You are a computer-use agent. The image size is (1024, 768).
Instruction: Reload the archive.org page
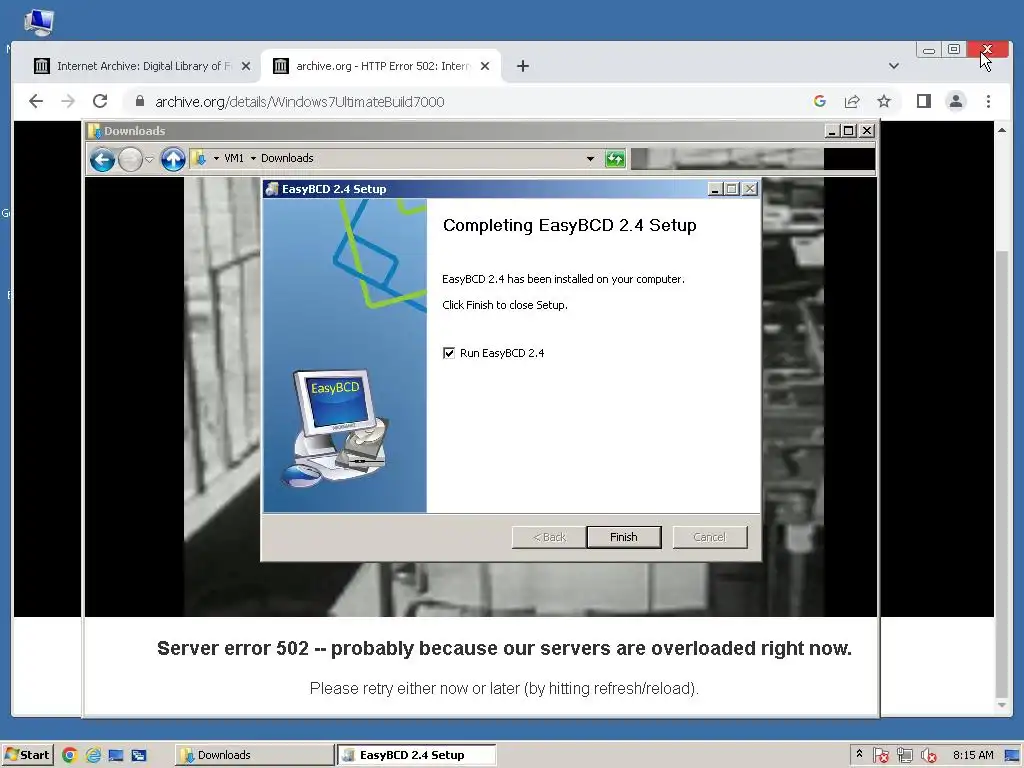pyautogui.click(x=100, y=101)
